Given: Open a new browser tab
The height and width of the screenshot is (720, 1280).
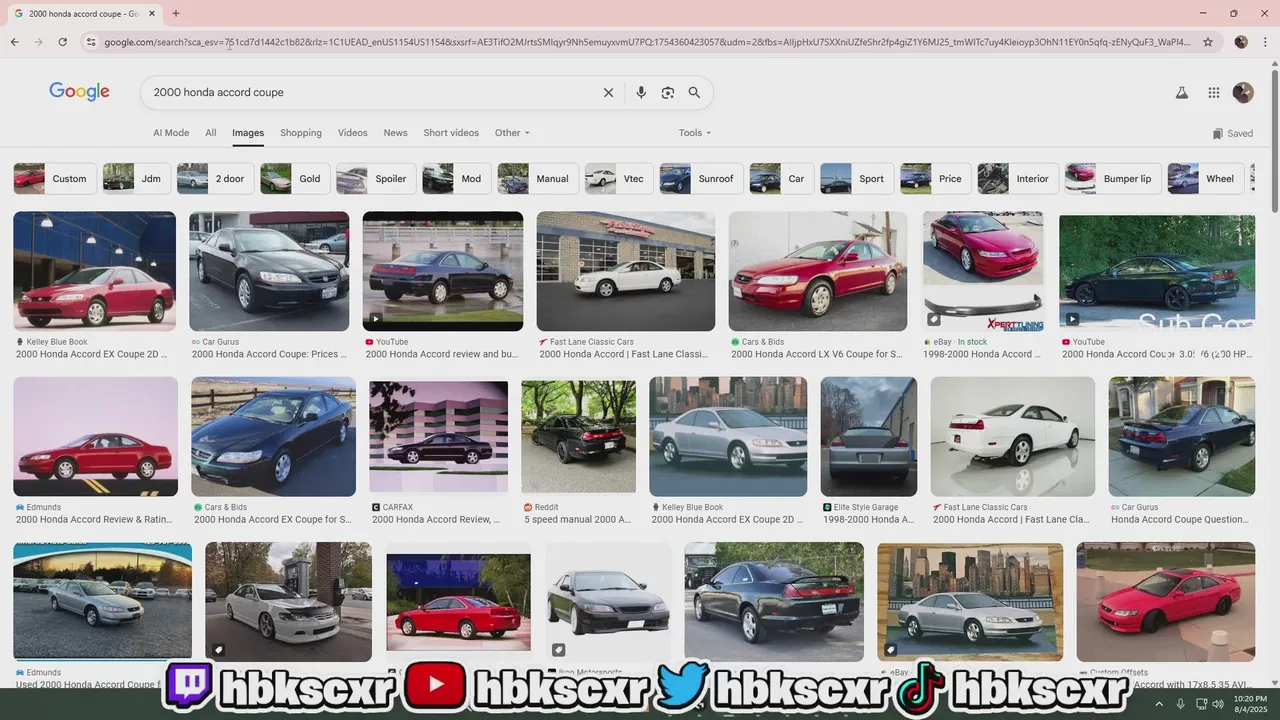Looking at the screenshot, I should point(176,14).
